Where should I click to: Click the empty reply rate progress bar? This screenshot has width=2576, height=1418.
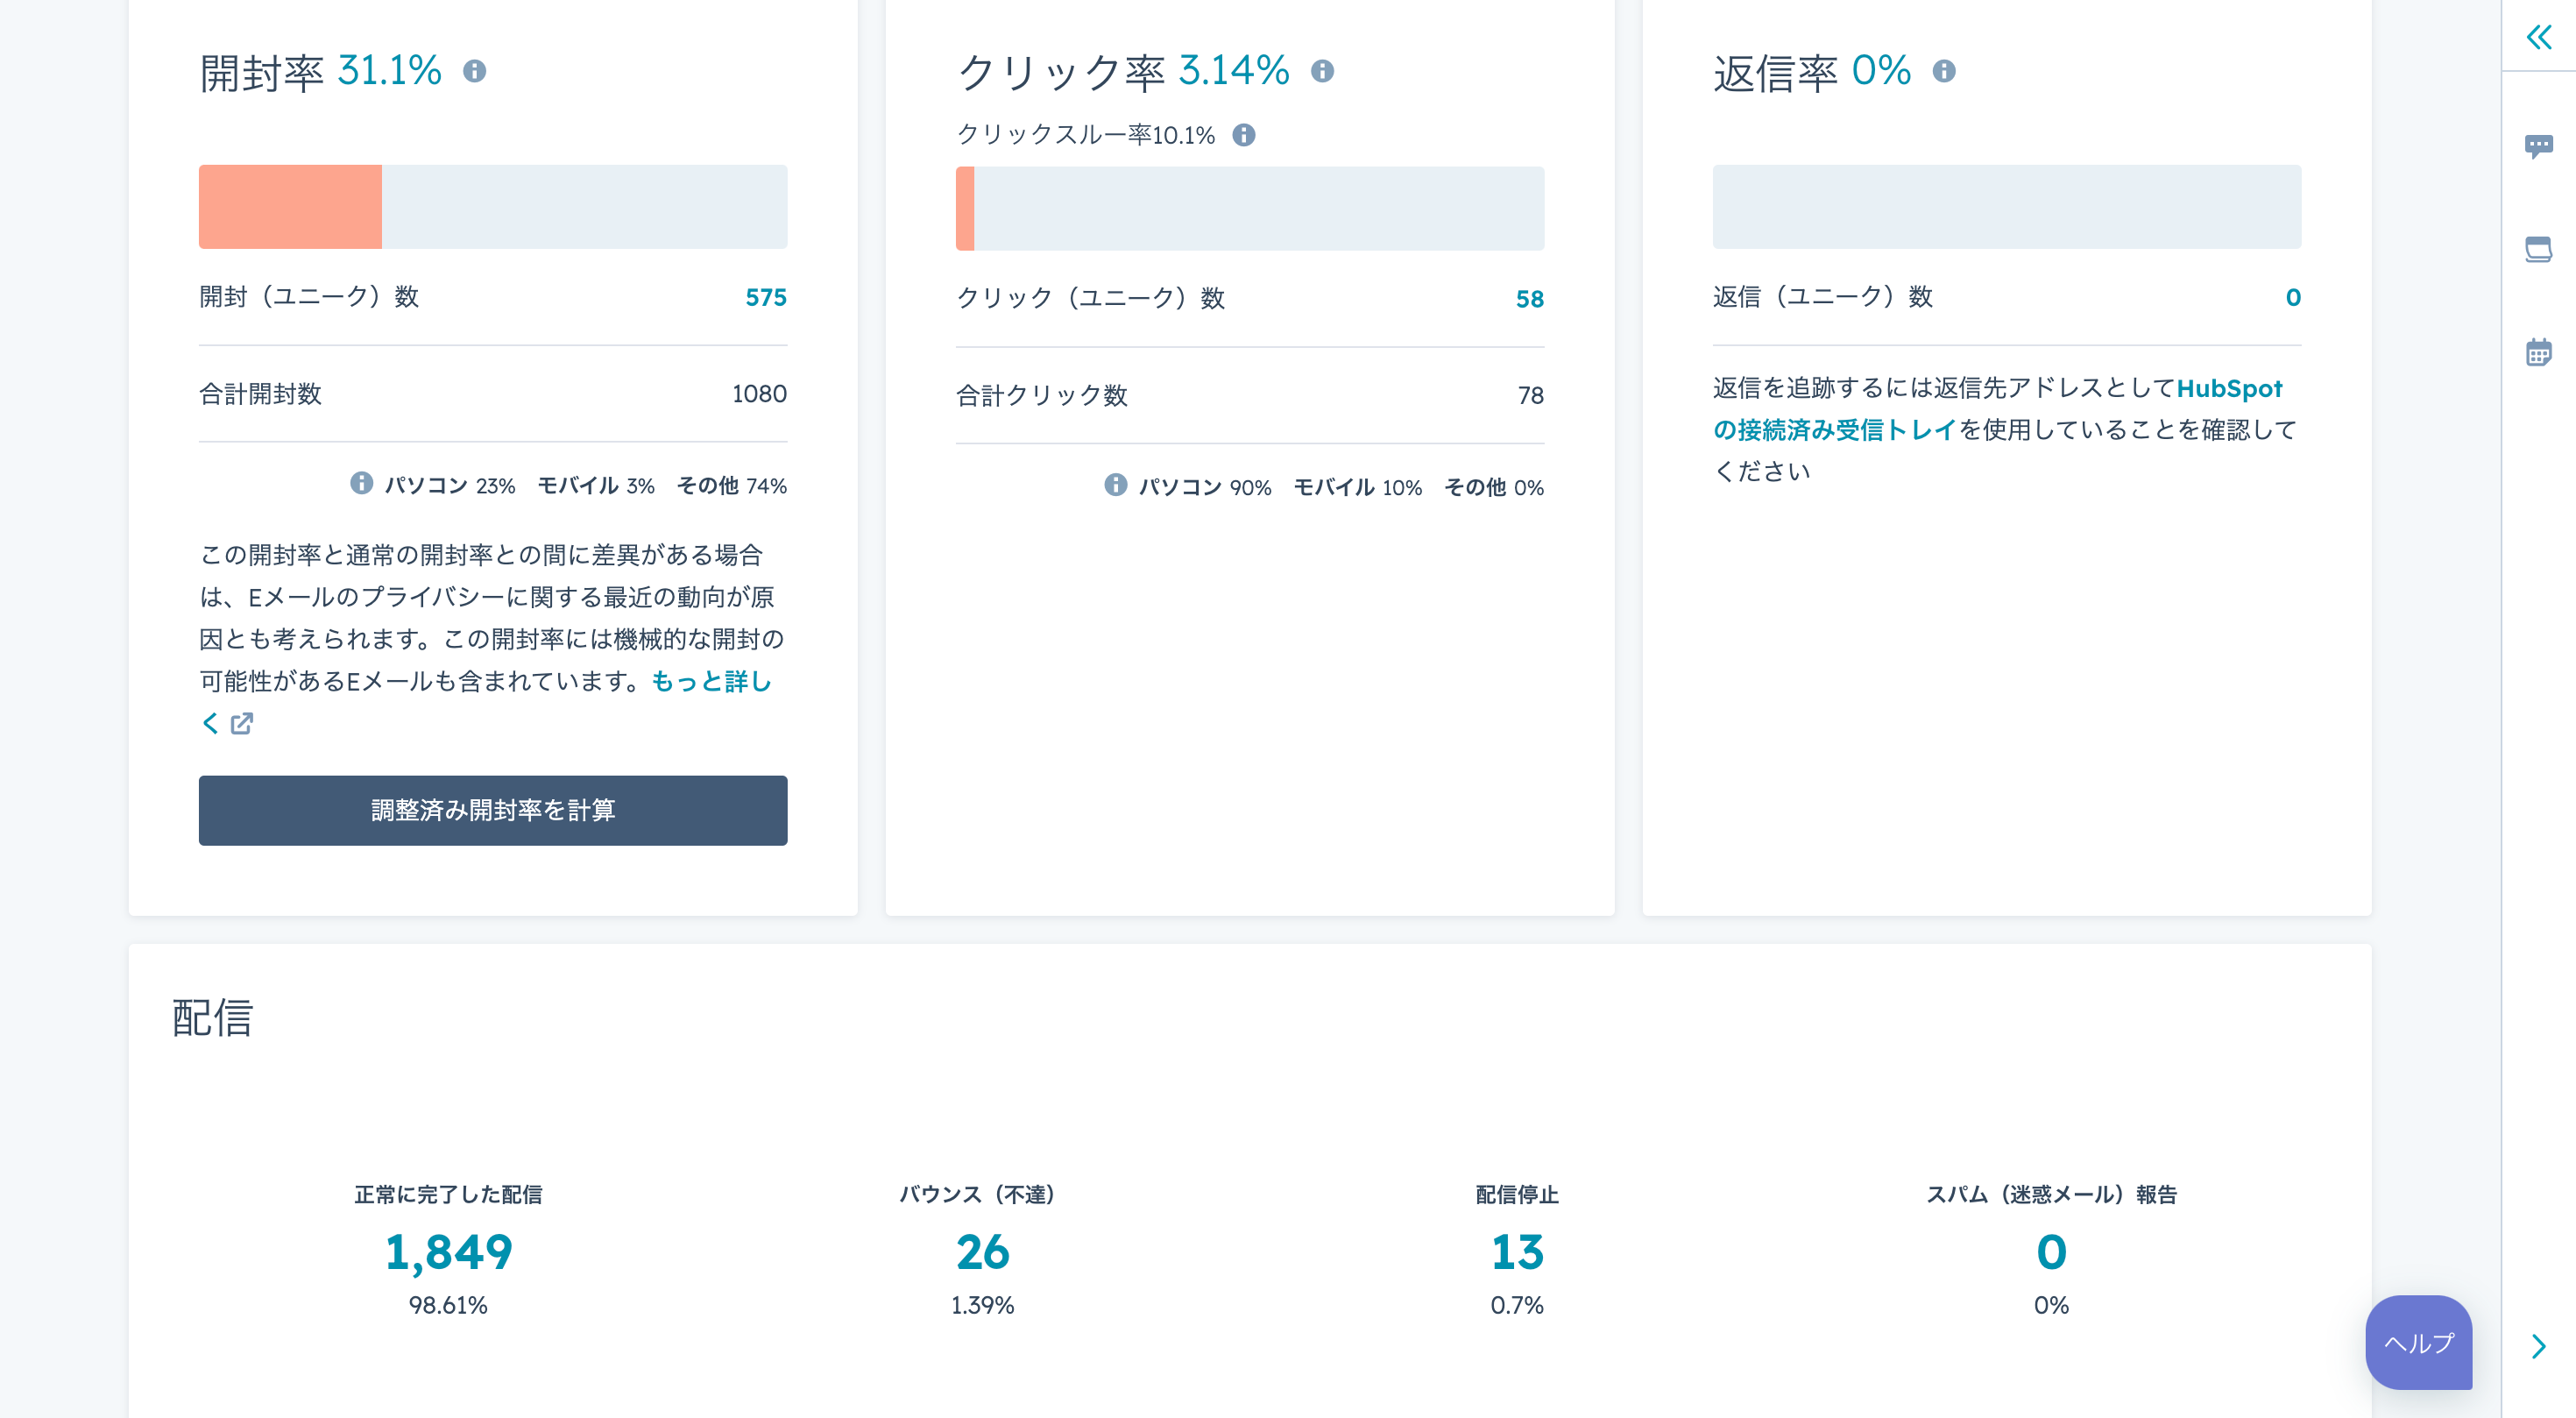point(2007,207)
